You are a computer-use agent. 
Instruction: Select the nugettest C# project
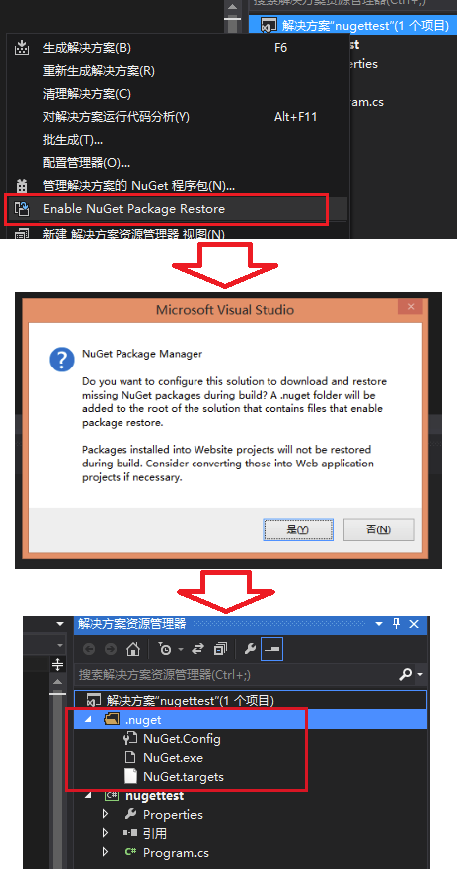point(155,796)
